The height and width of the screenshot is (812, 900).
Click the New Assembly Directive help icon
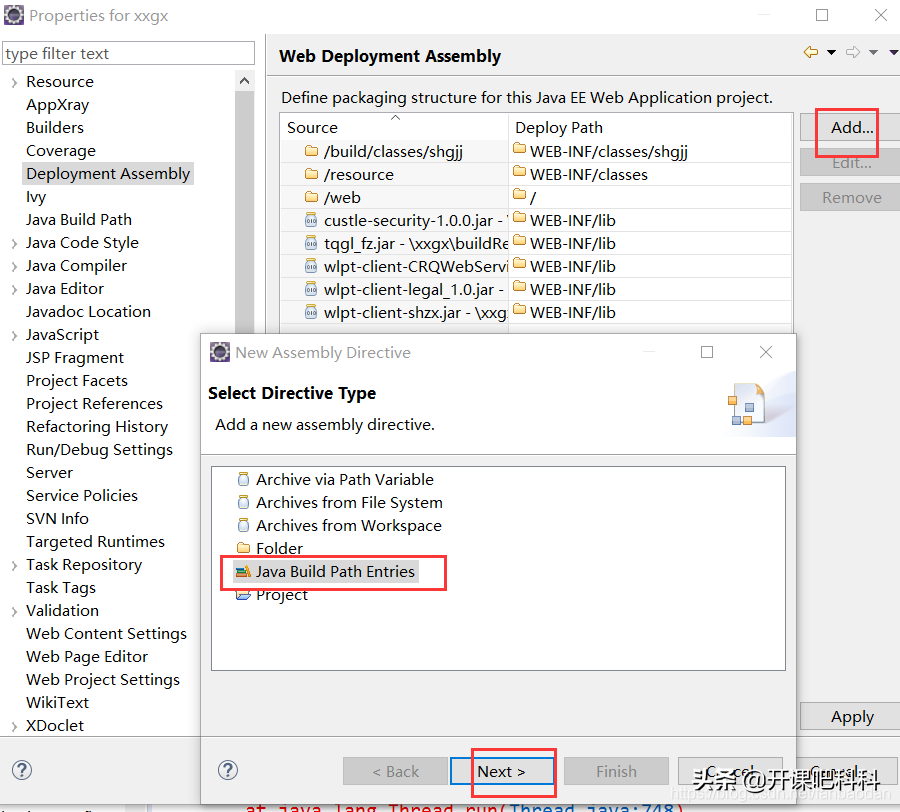pos(228,770)
